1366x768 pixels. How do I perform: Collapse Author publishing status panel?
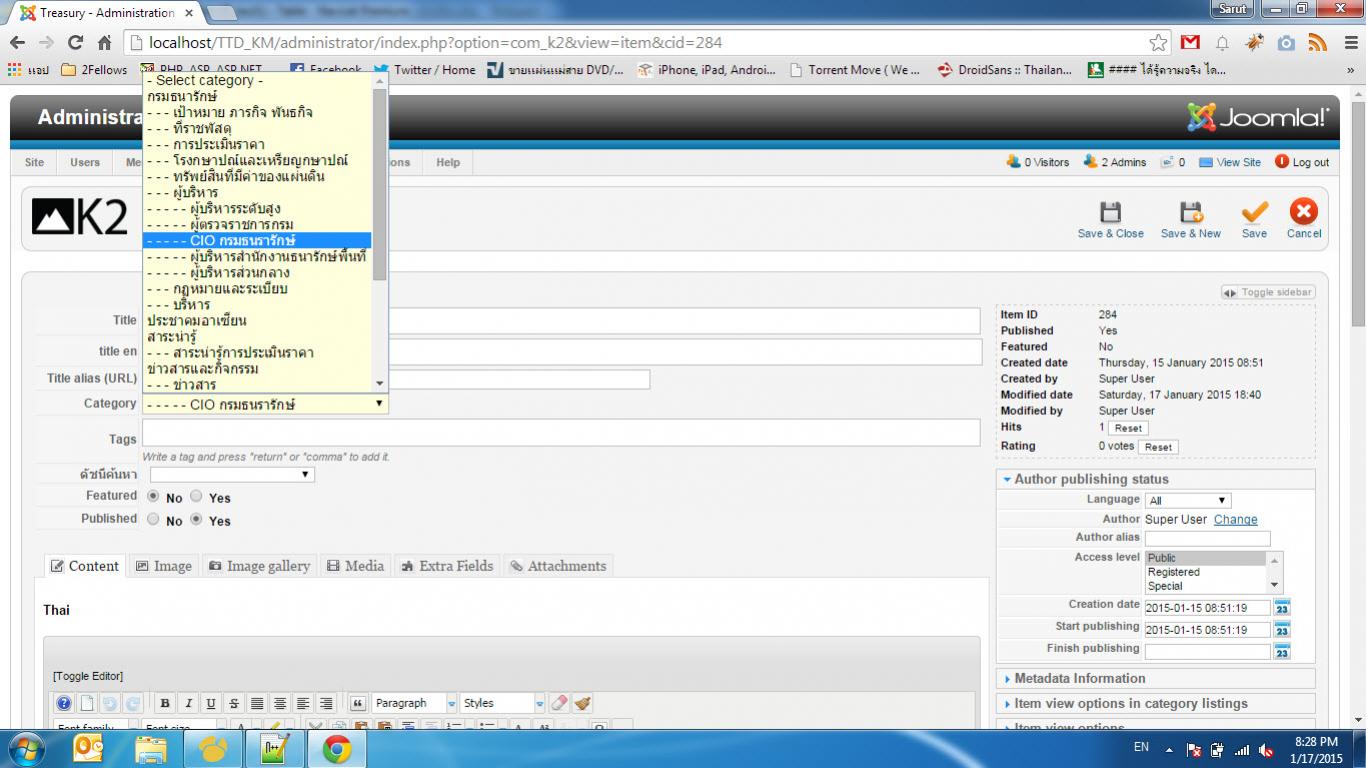1156,479
